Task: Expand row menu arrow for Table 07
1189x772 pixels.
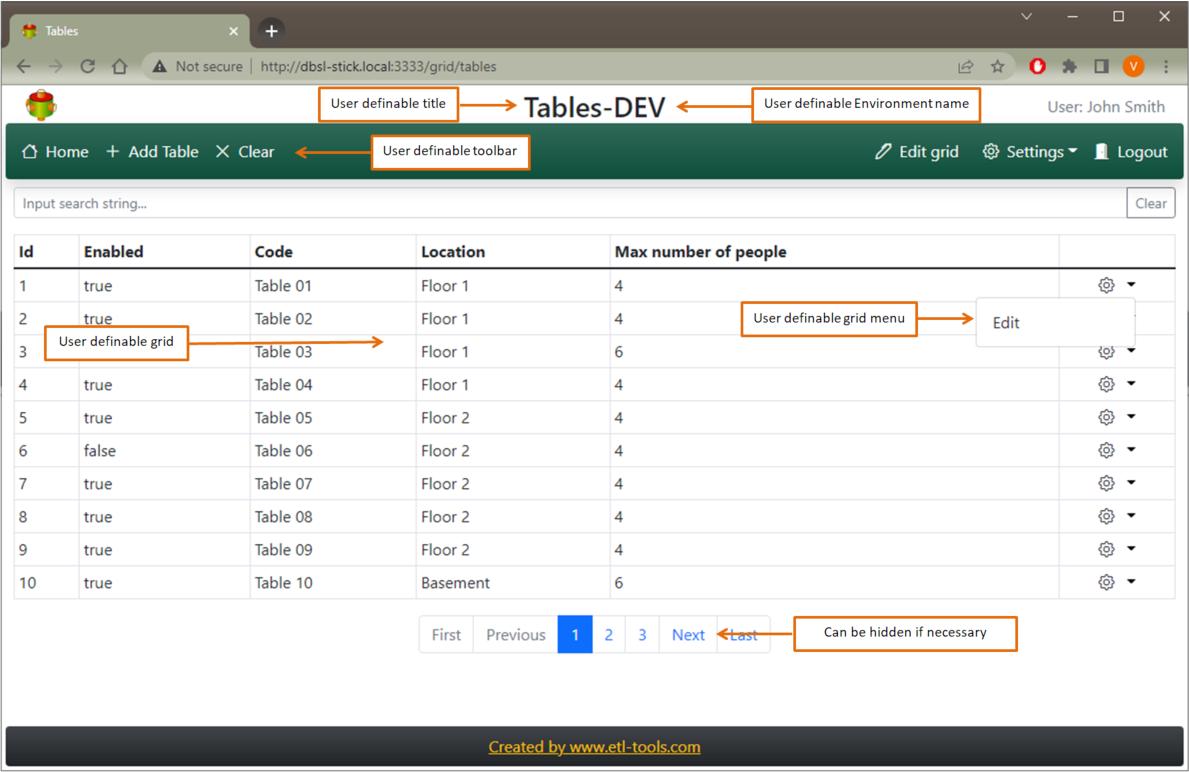Action: coord(1131,482)
